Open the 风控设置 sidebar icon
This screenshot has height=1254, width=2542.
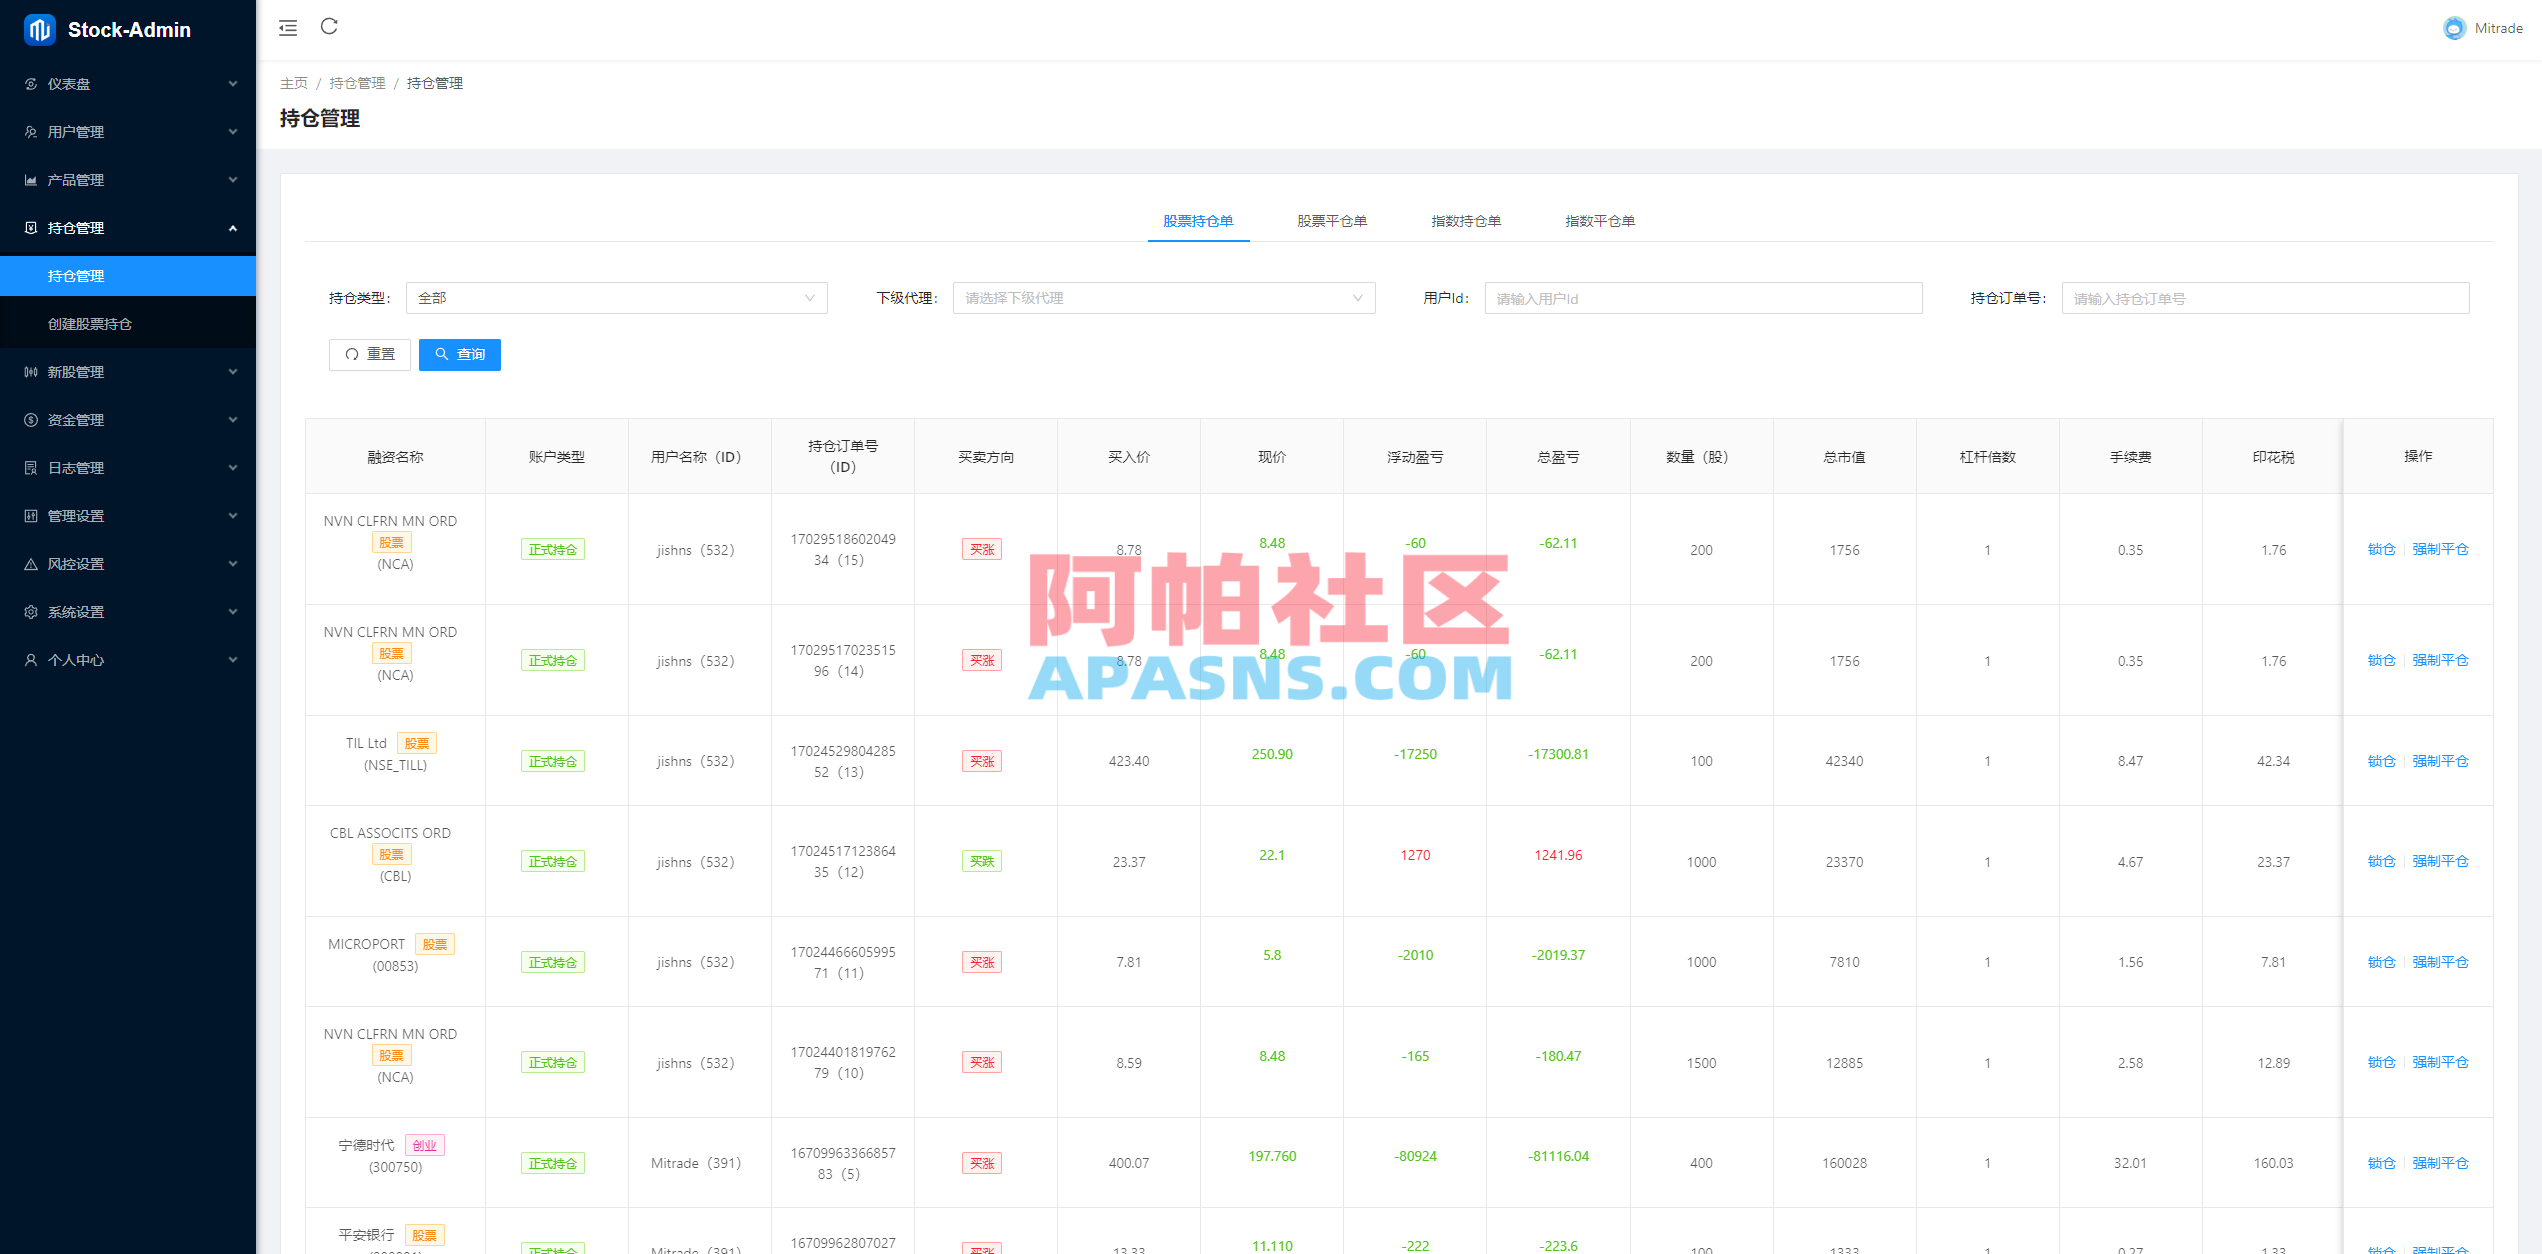[30, 563]
